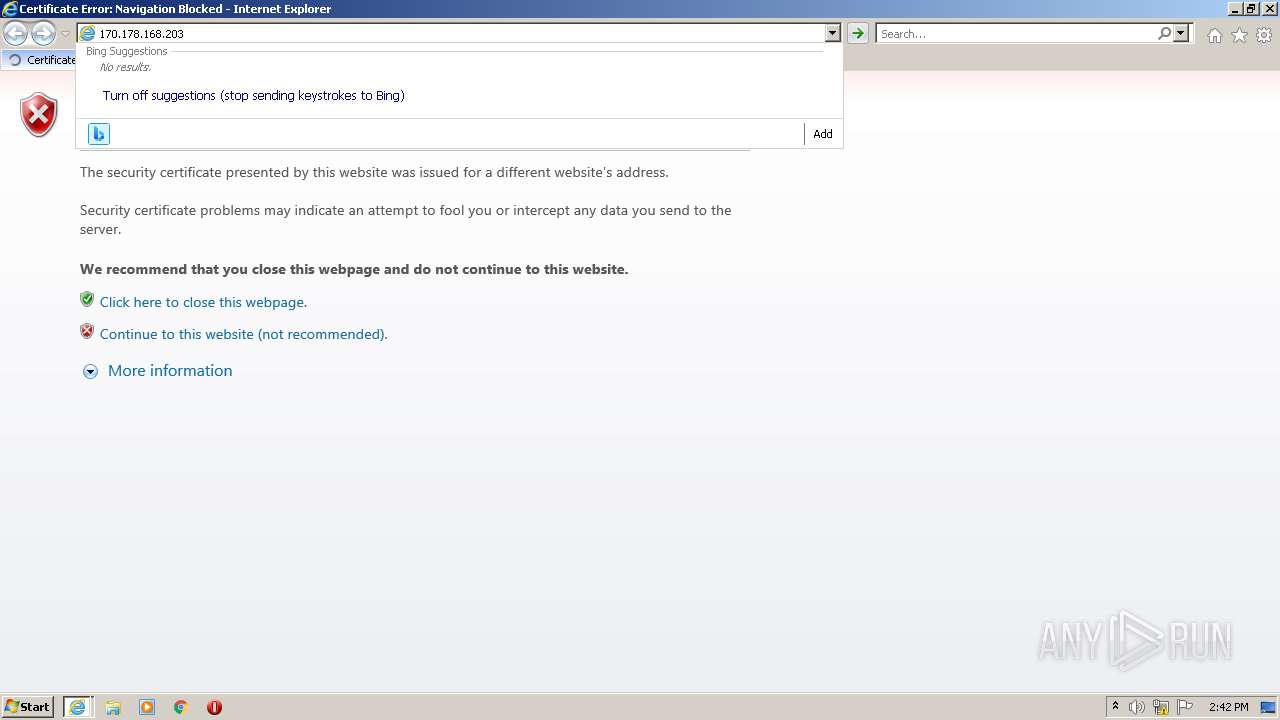Screen dimensions: 1280x720
Task: Open the Tools gear icon
Action: (1264, 35)
